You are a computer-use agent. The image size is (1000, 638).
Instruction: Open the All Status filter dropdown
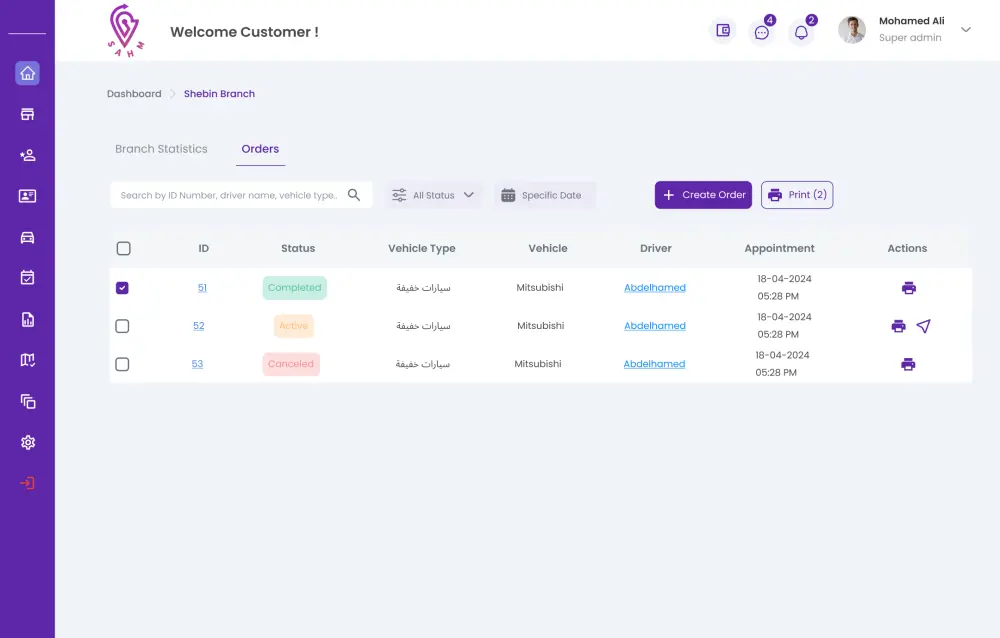434,195
